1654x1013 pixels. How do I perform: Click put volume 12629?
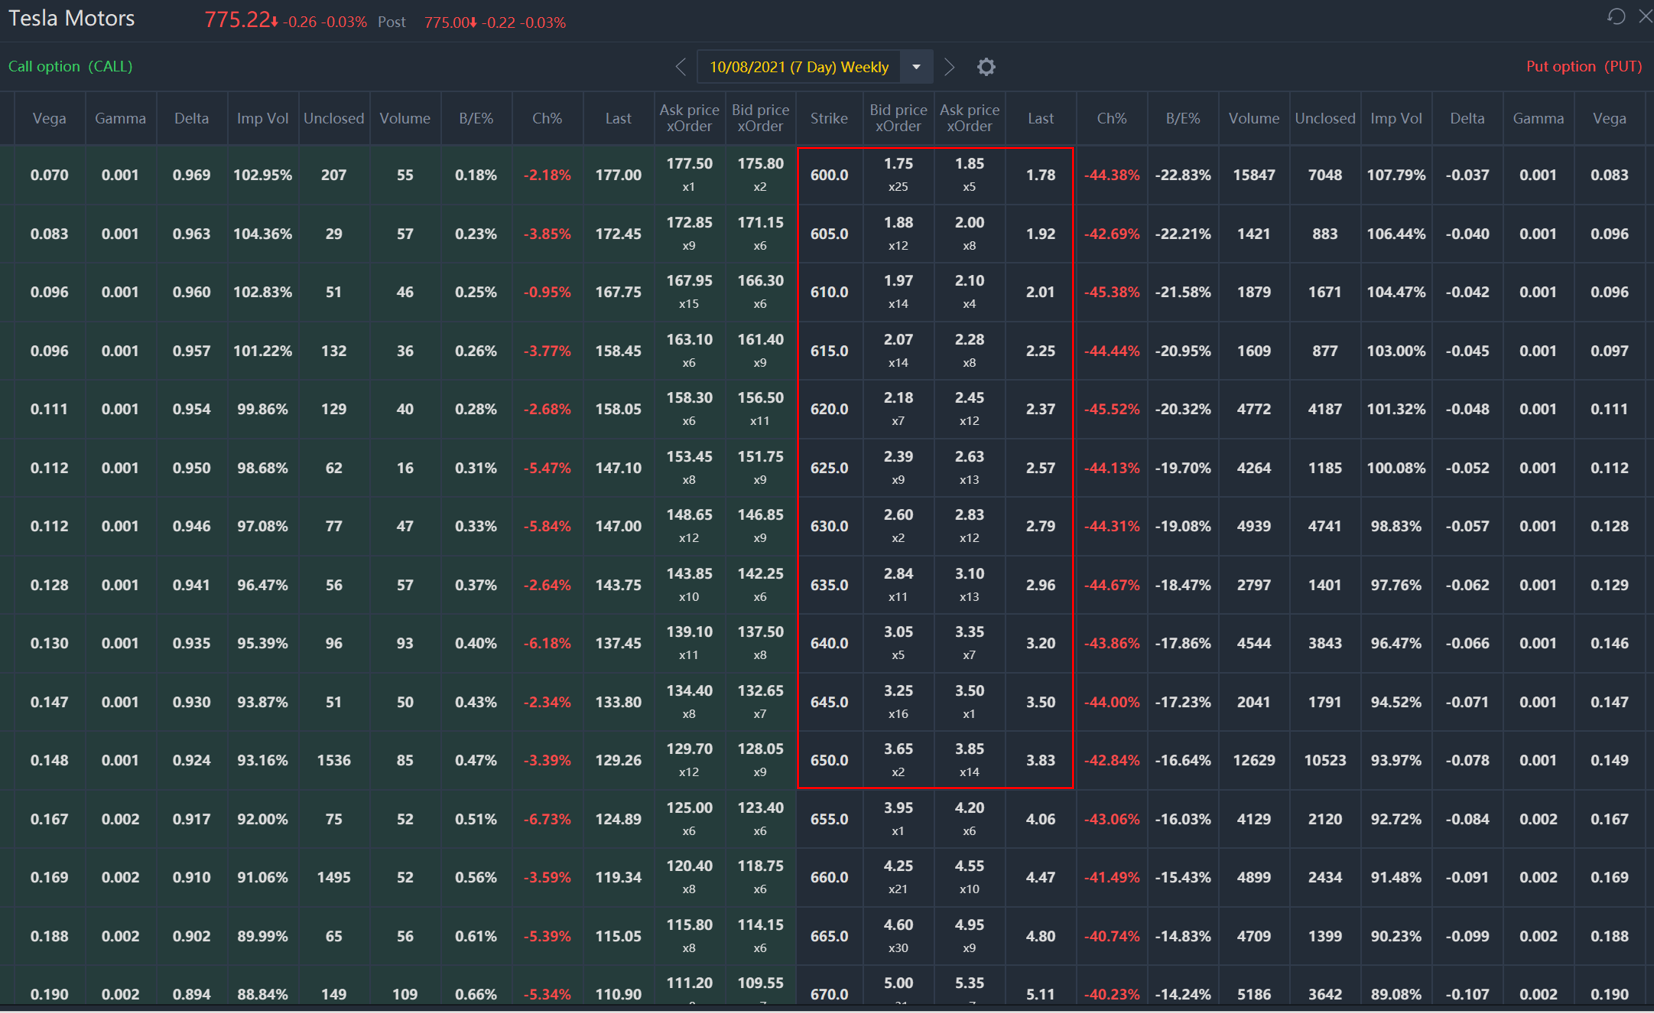pyautogui.click(x=1254, y=760)
